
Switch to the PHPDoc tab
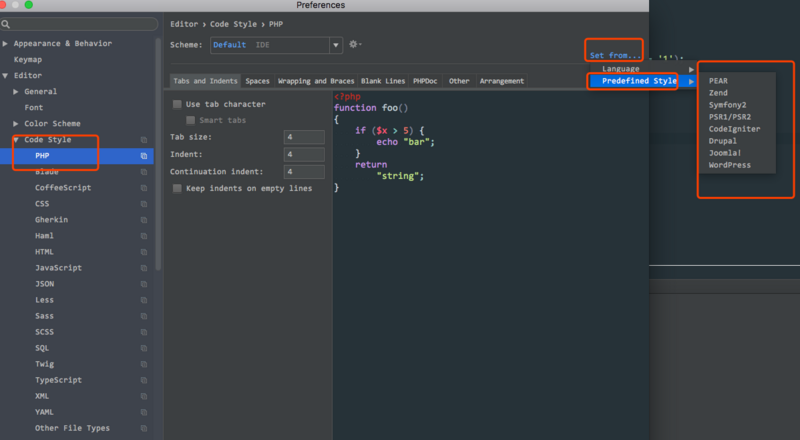point(425,81)
